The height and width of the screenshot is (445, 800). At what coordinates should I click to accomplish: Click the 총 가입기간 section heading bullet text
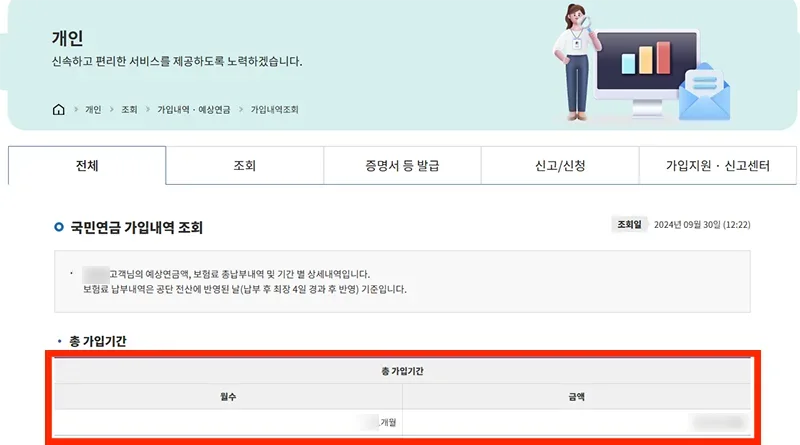pyautogui.click(x=97, y=341)
